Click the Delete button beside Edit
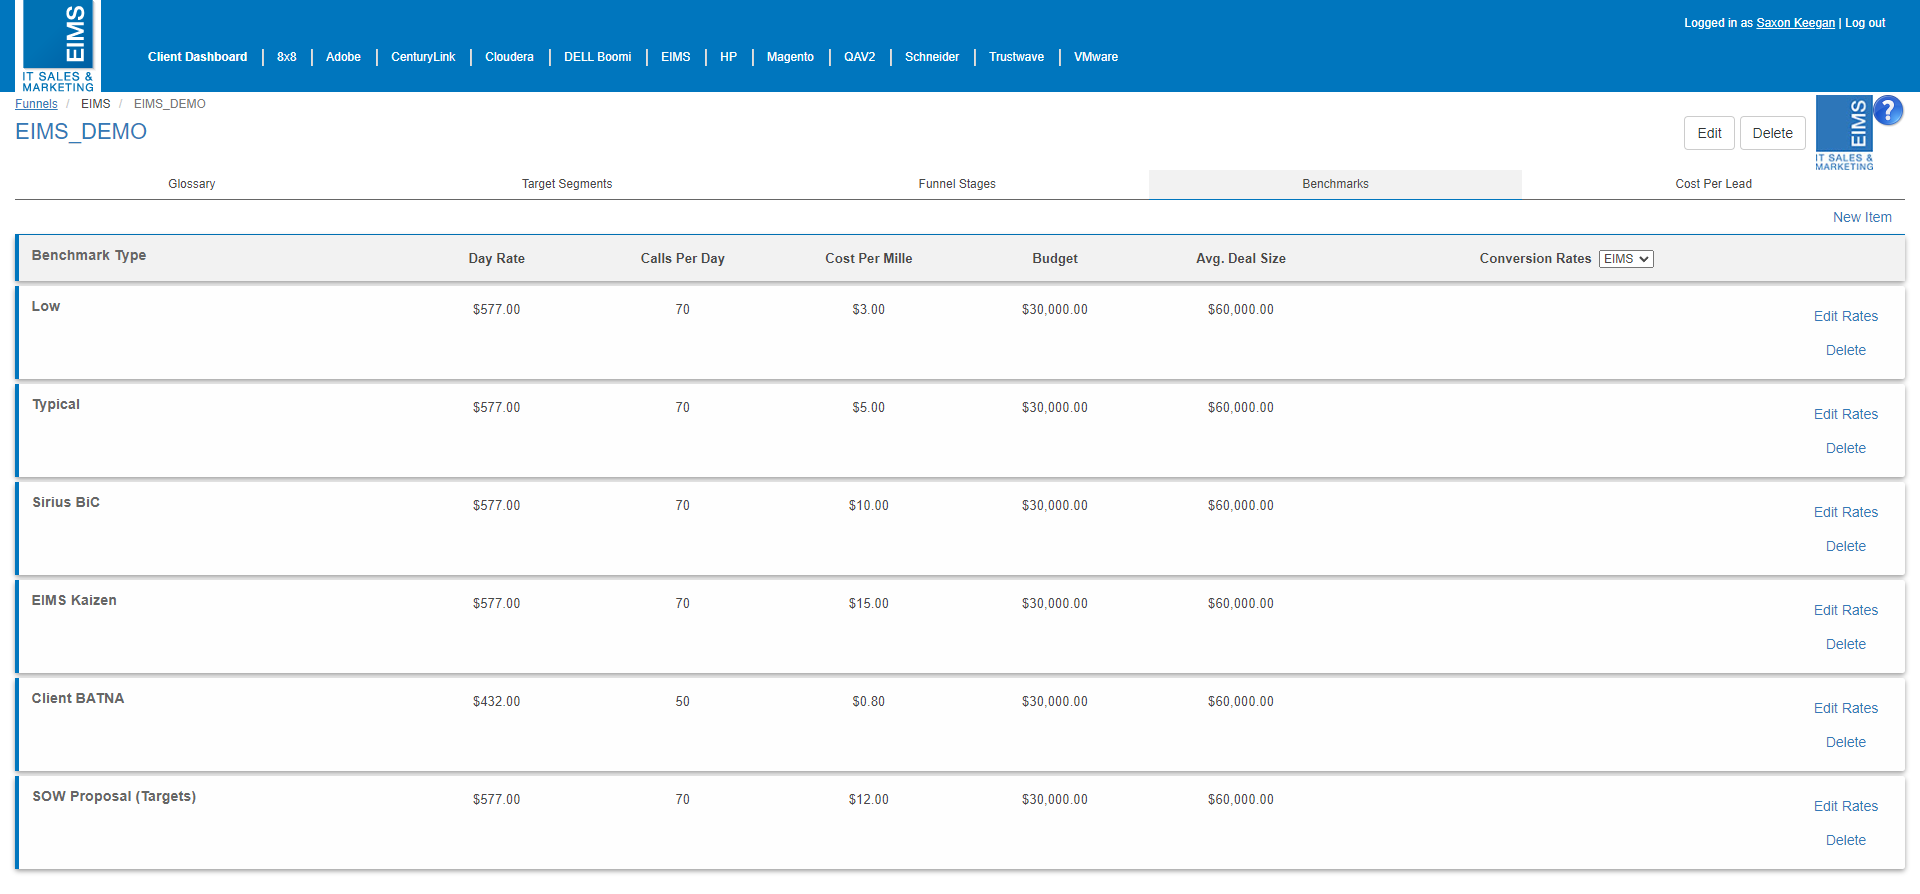Viewport: 1920px width, 894px height. [x=1772, y=133]
